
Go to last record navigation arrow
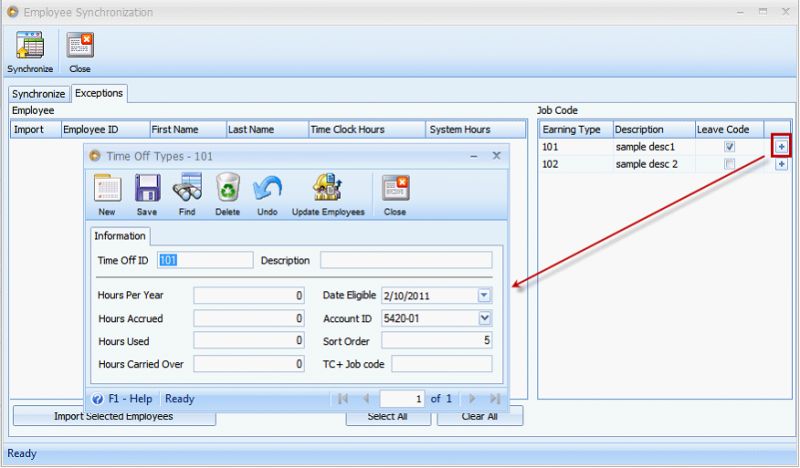[x=494, y=399]
